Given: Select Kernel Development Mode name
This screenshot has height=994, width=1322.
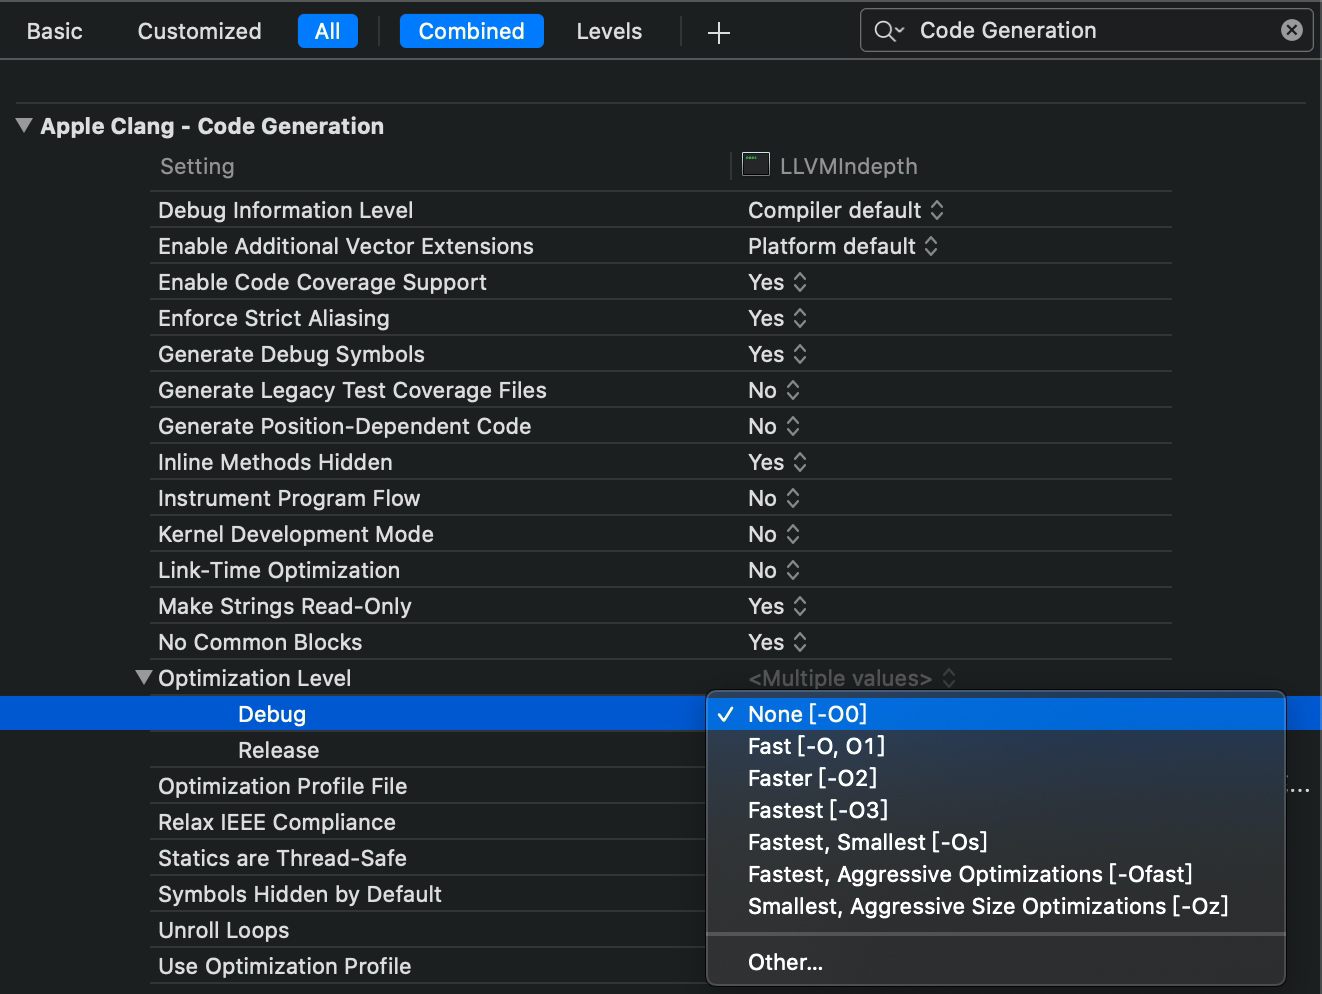Looking at the screenshot, I should pyautogui.click(x=296, y=534).
